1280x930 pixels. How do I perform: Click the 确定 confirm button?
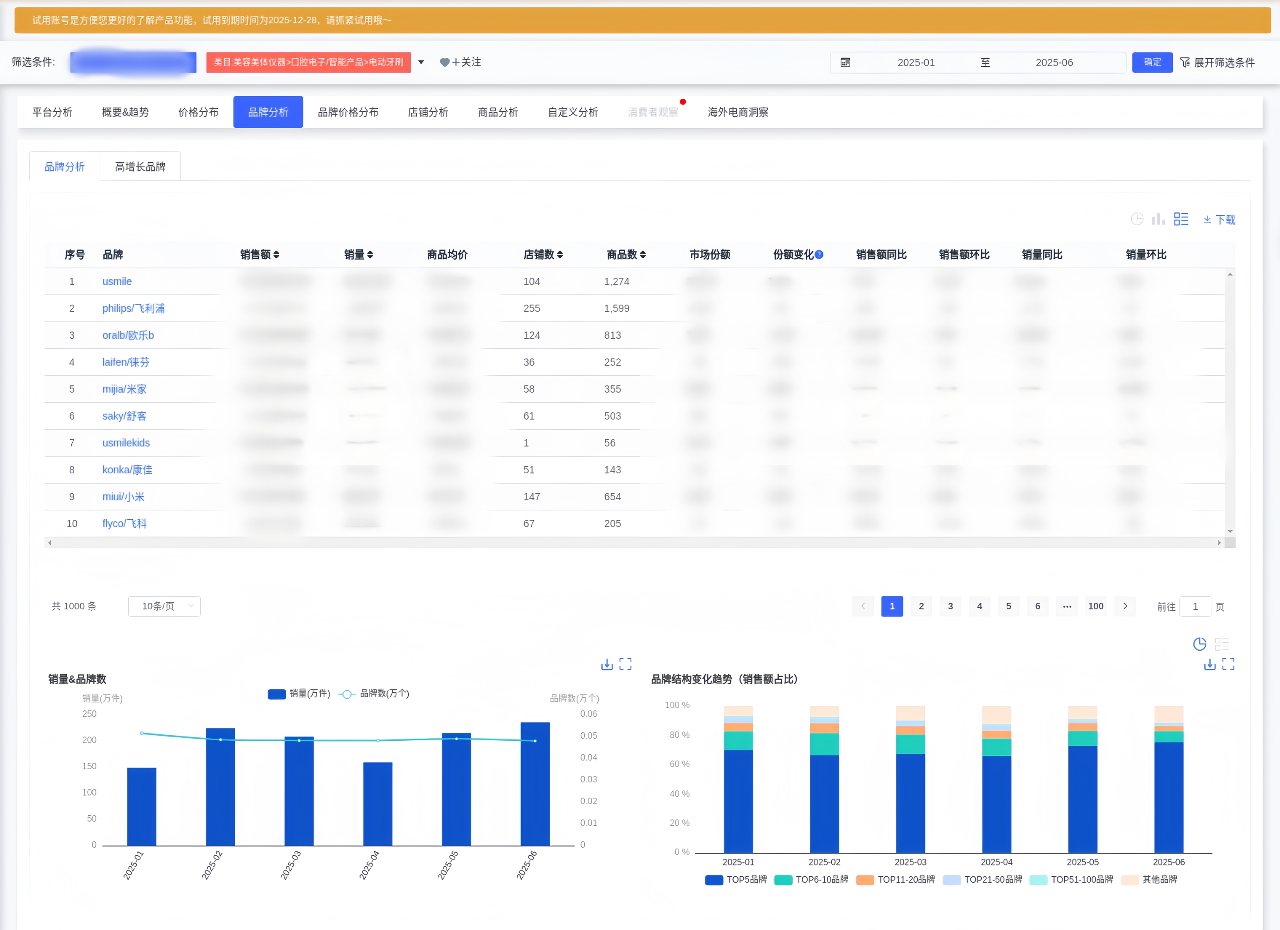[x=1152, y=62]
